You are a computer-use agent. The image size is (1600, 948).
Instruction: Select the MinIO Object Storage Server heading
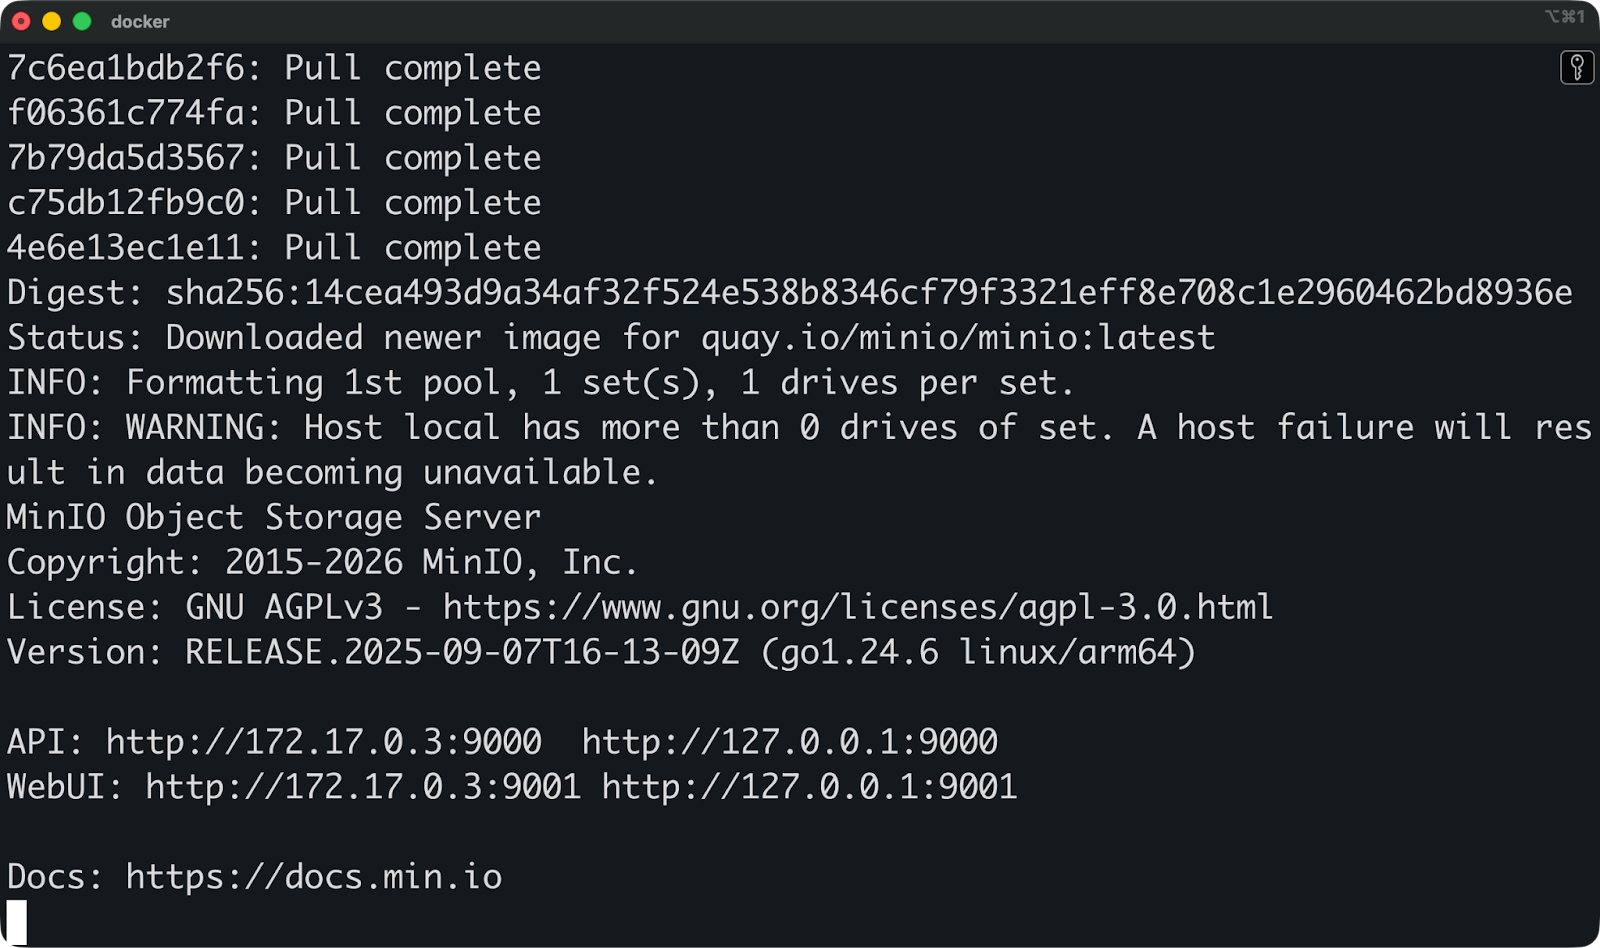(x=273, y=517)
